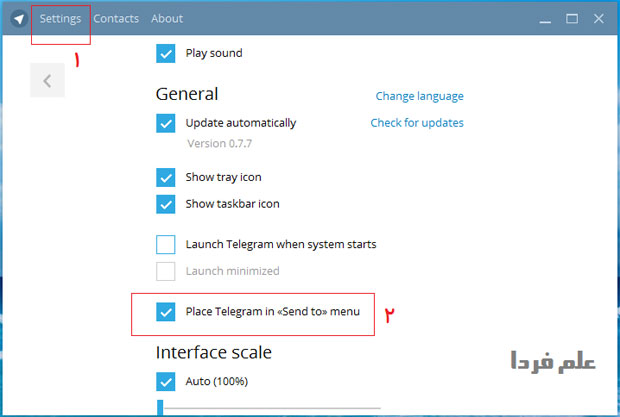Click the Change language link
The image size is (620, 417).
point(419,96)
